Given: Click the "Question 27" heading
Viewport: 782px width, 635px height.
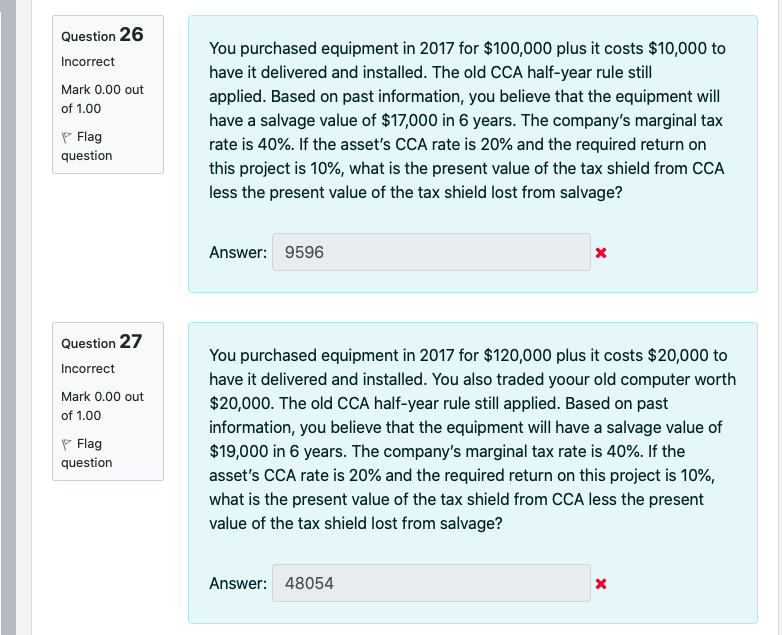Looking at the screenshot, I should click(x=102, y=342).
